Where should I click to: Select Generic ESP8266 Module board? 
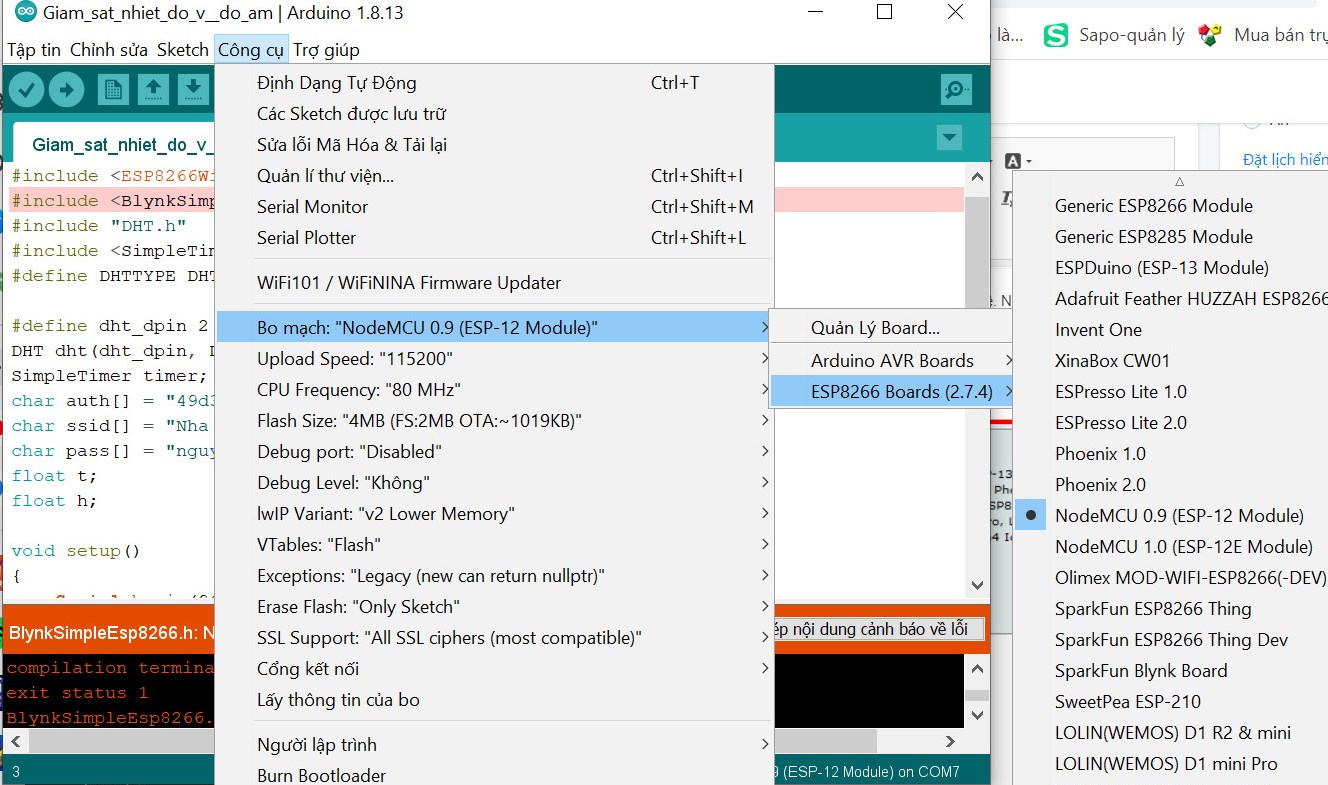tap(1170, 206)
